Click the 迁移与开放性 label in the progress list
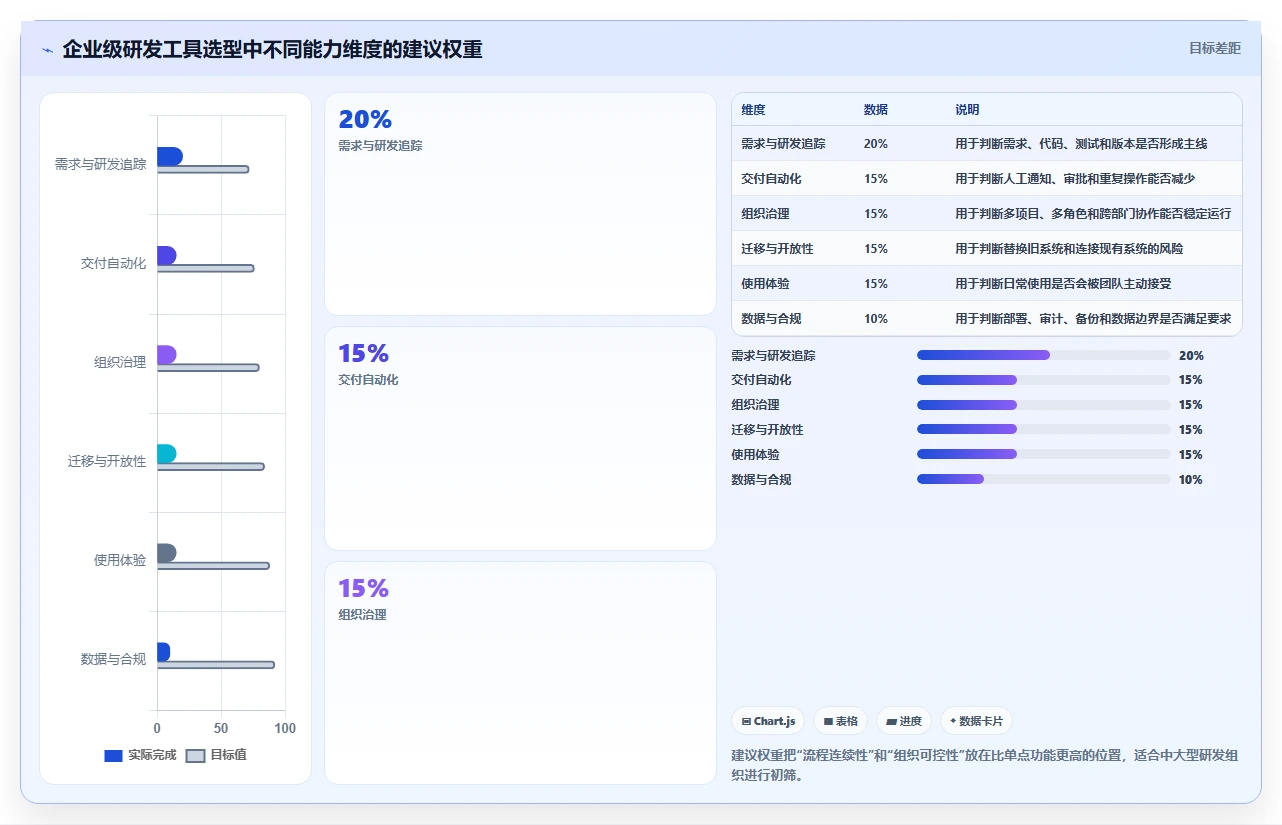 tap(767, 430)
